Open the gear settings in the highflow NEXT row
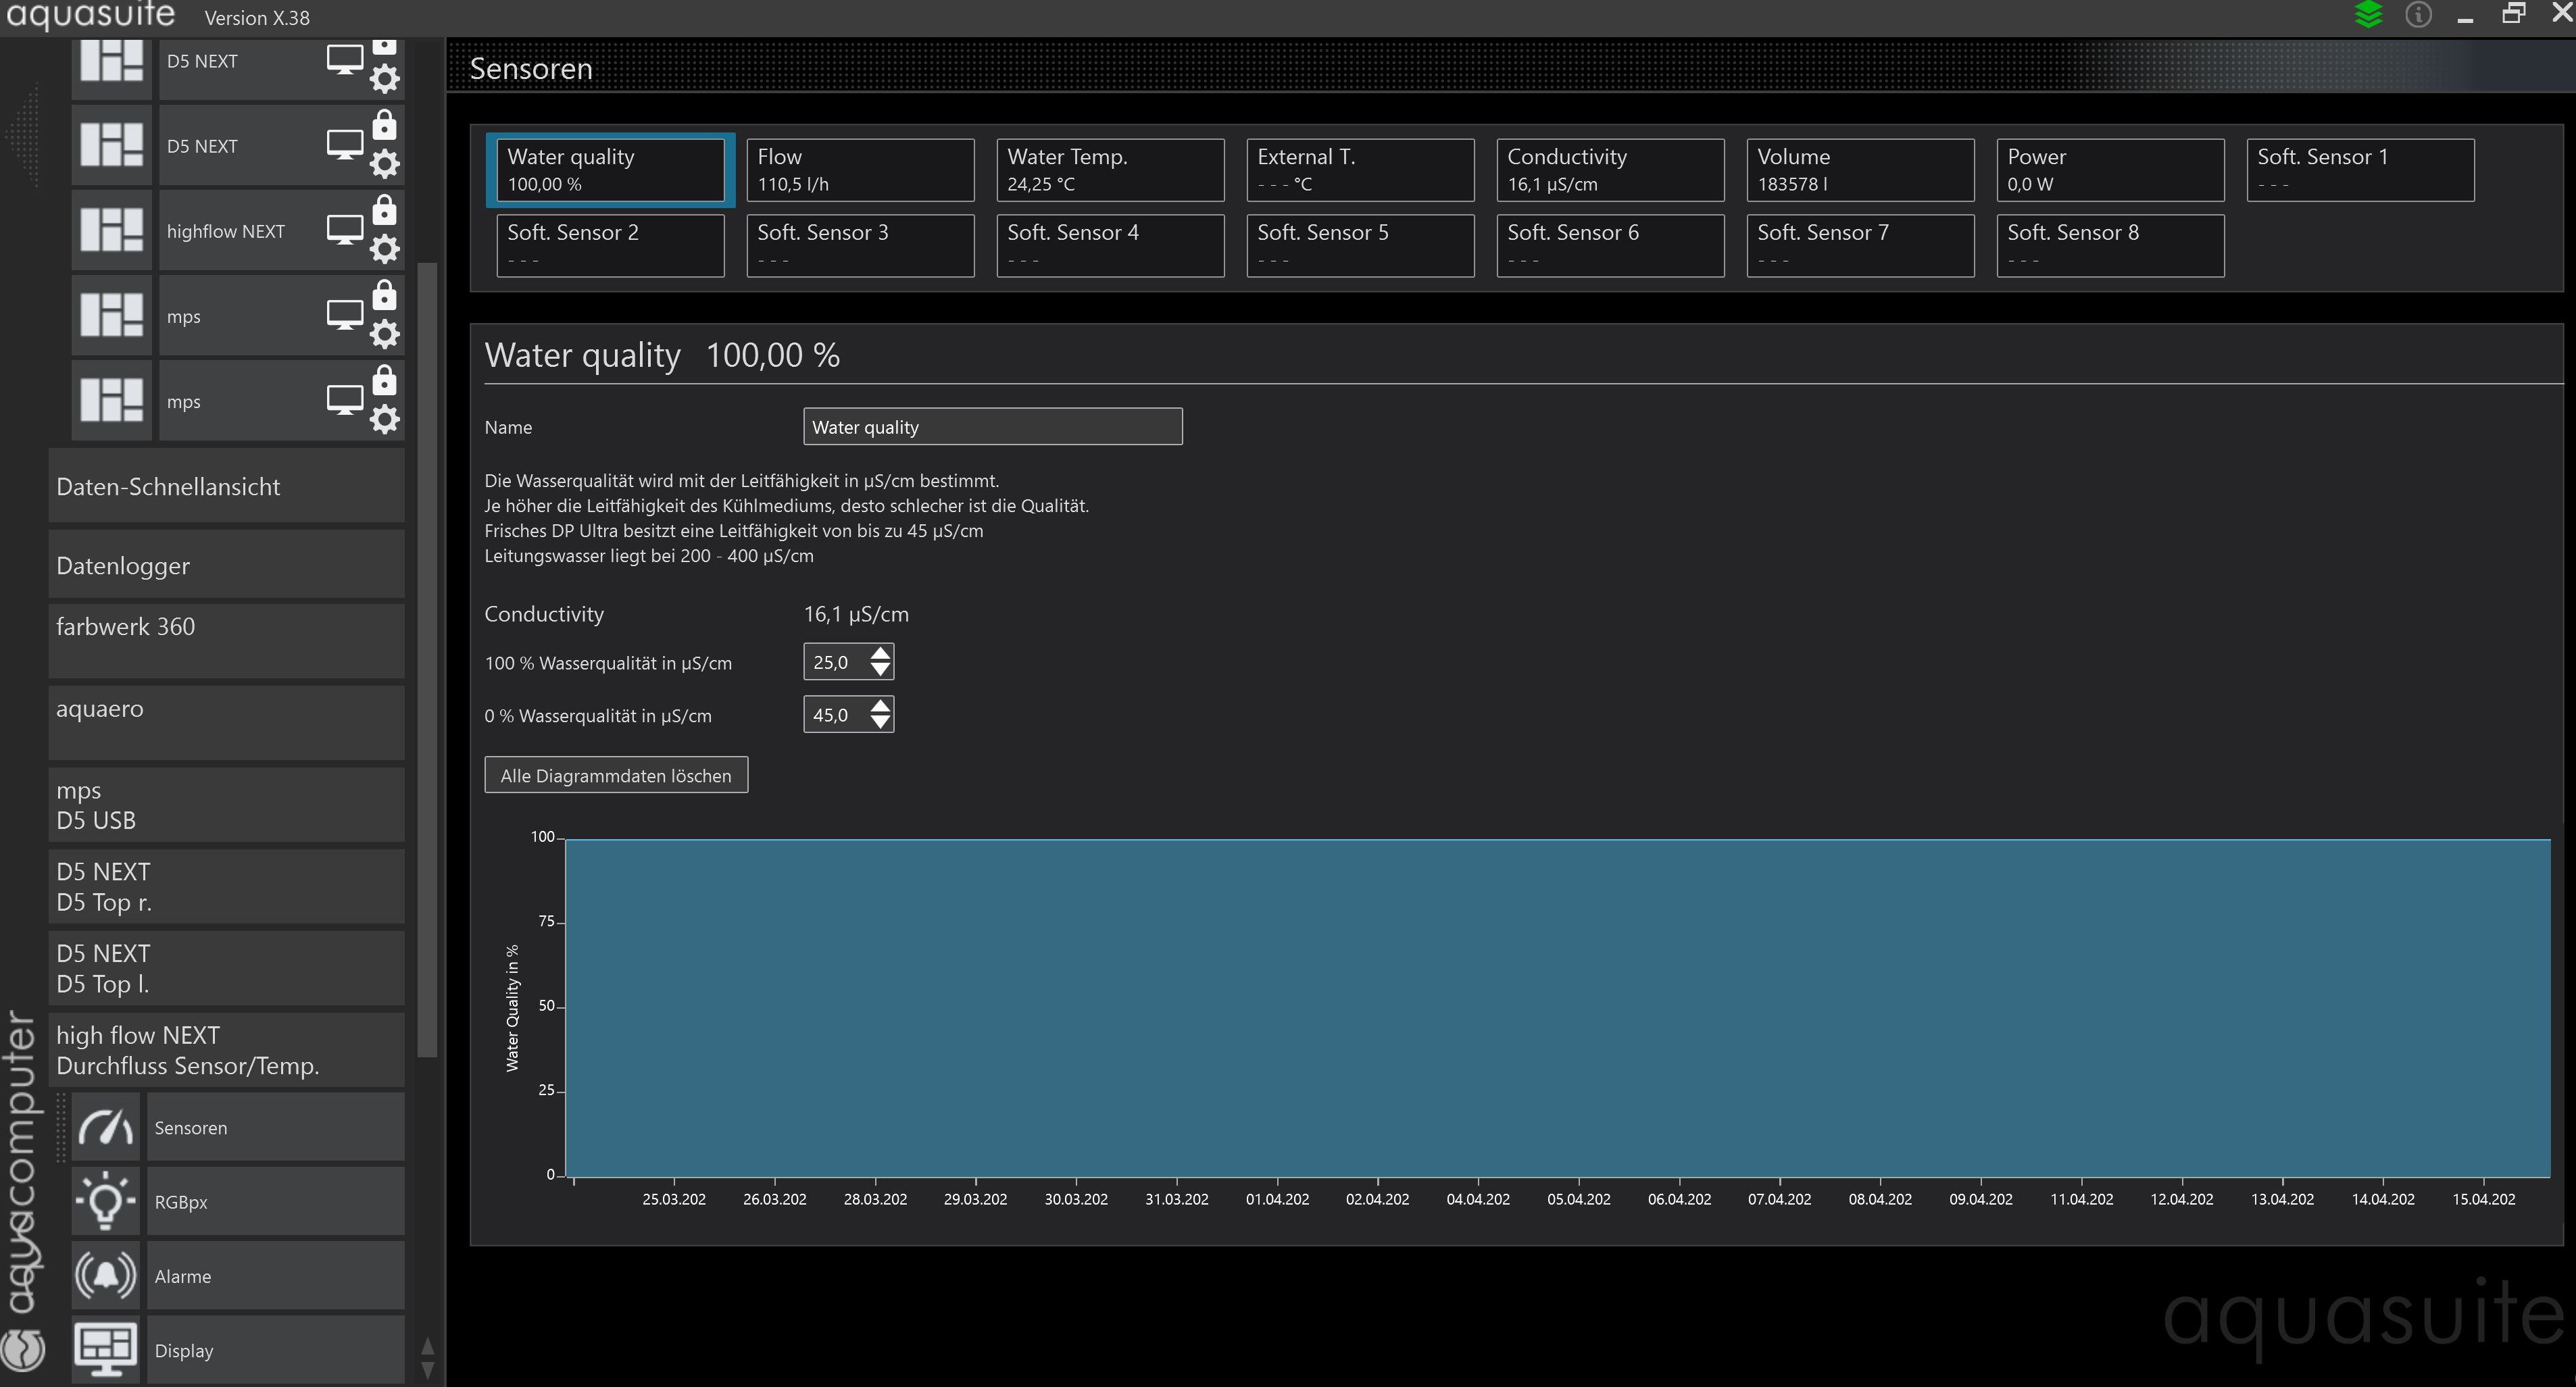The height and width of the screenshot is (1387, 2576). click(385, 249)
